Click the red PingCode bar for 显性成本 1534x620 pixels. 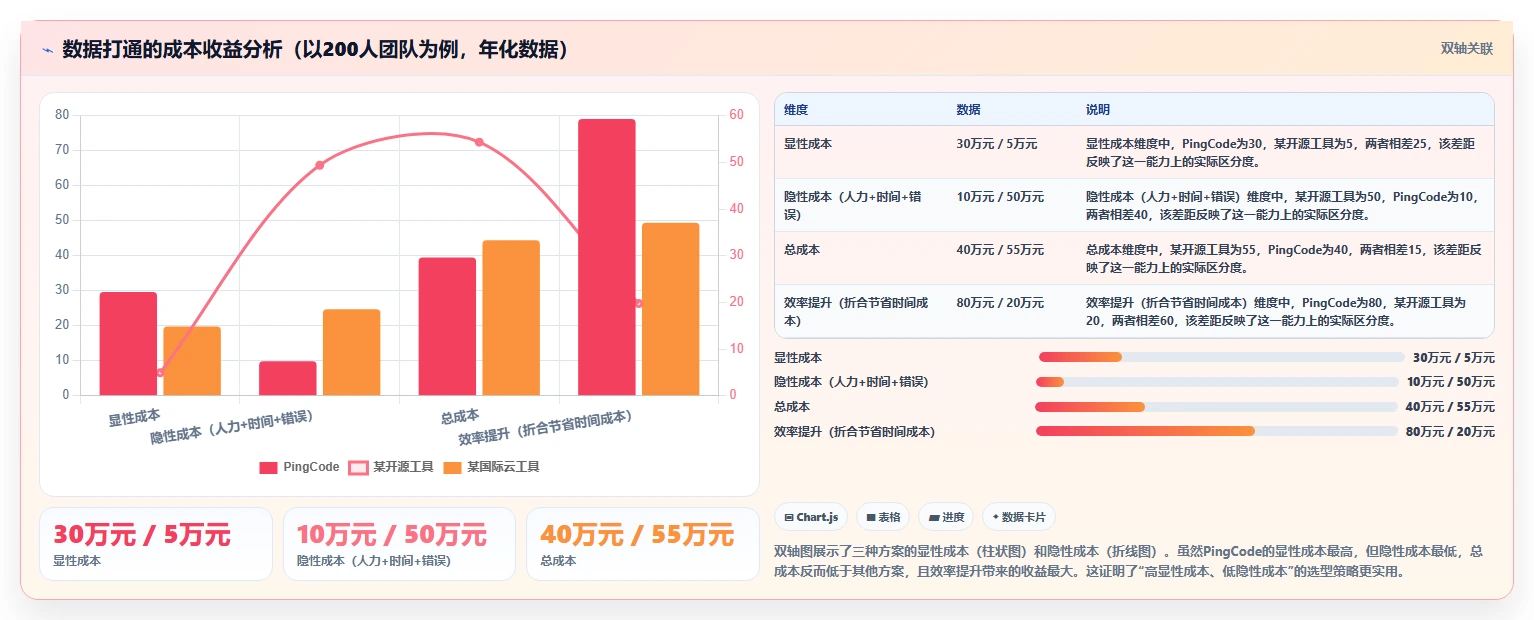[128, 343]
